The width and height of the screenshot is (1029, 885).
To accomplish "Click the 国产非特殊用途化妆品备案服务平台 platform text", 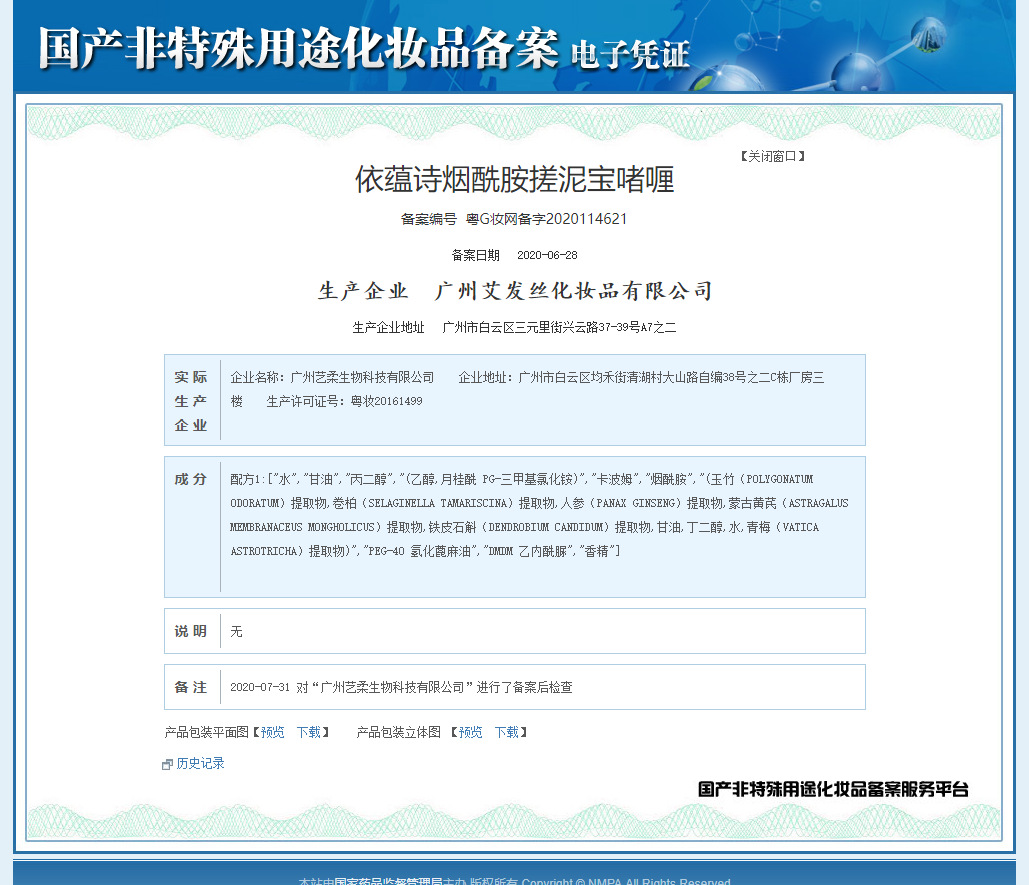I will point(833,789).
